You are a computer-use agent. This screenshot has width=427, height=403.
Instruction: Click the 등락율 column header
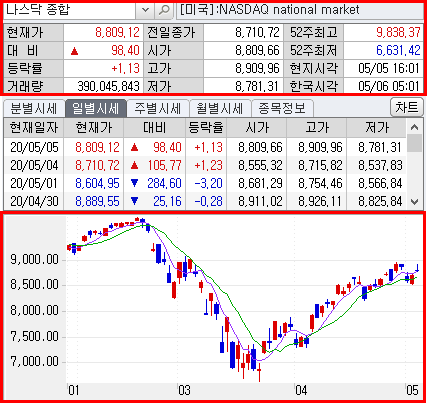click(206, 127)
